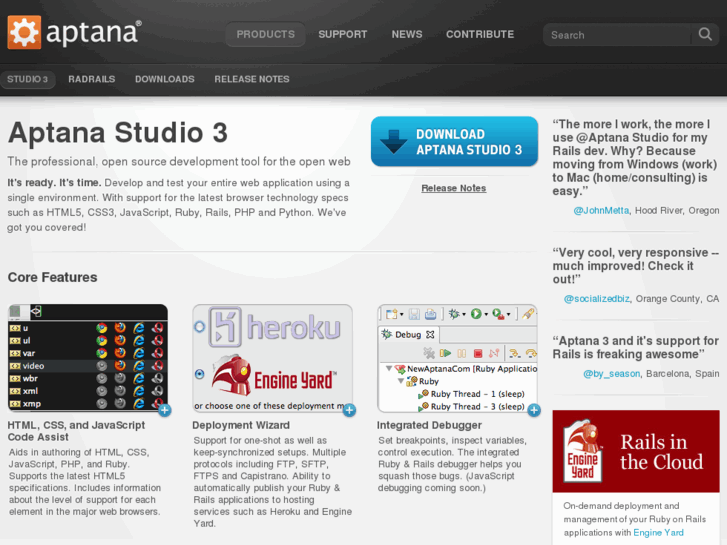Open the @JohnMetta link
The image size is (727, 545).
coord(601,211)
